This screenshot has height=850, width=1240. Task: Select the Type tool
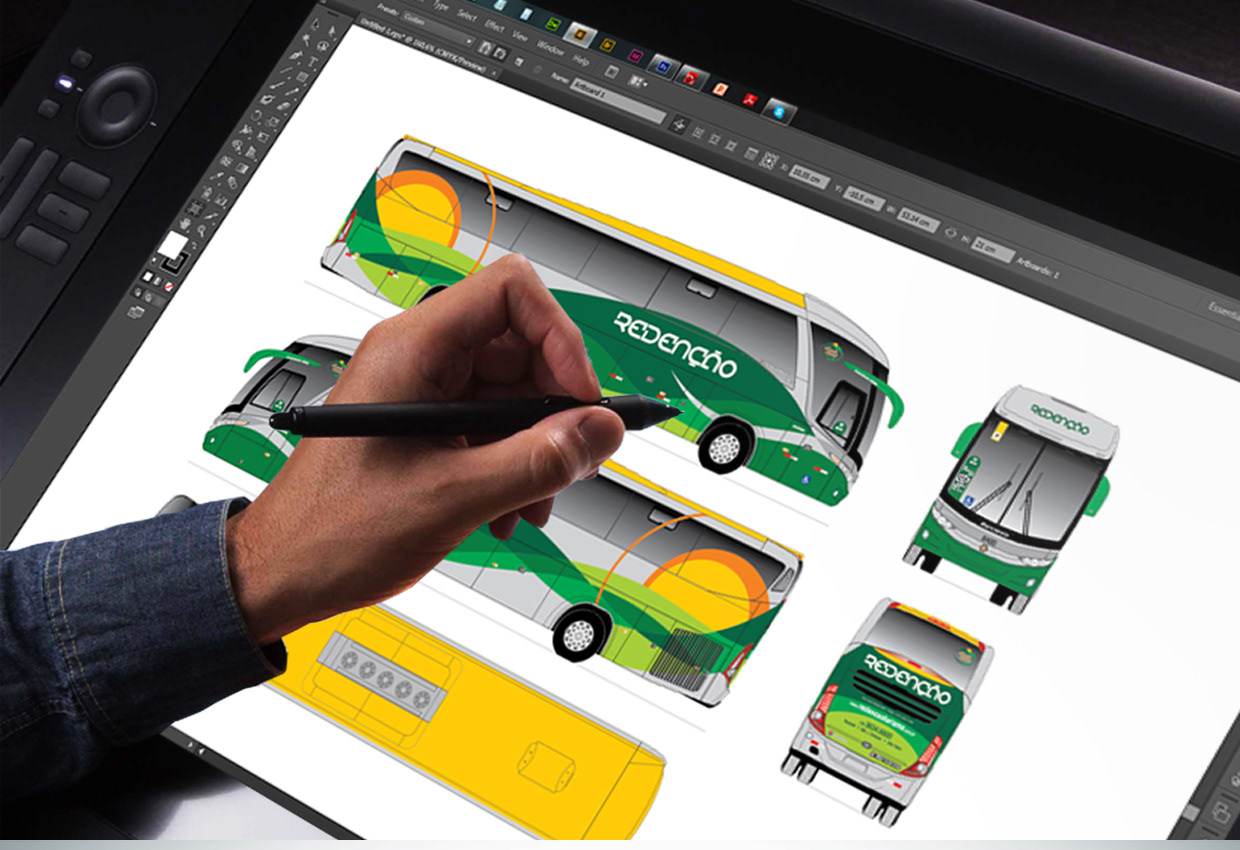coord(313,61)
